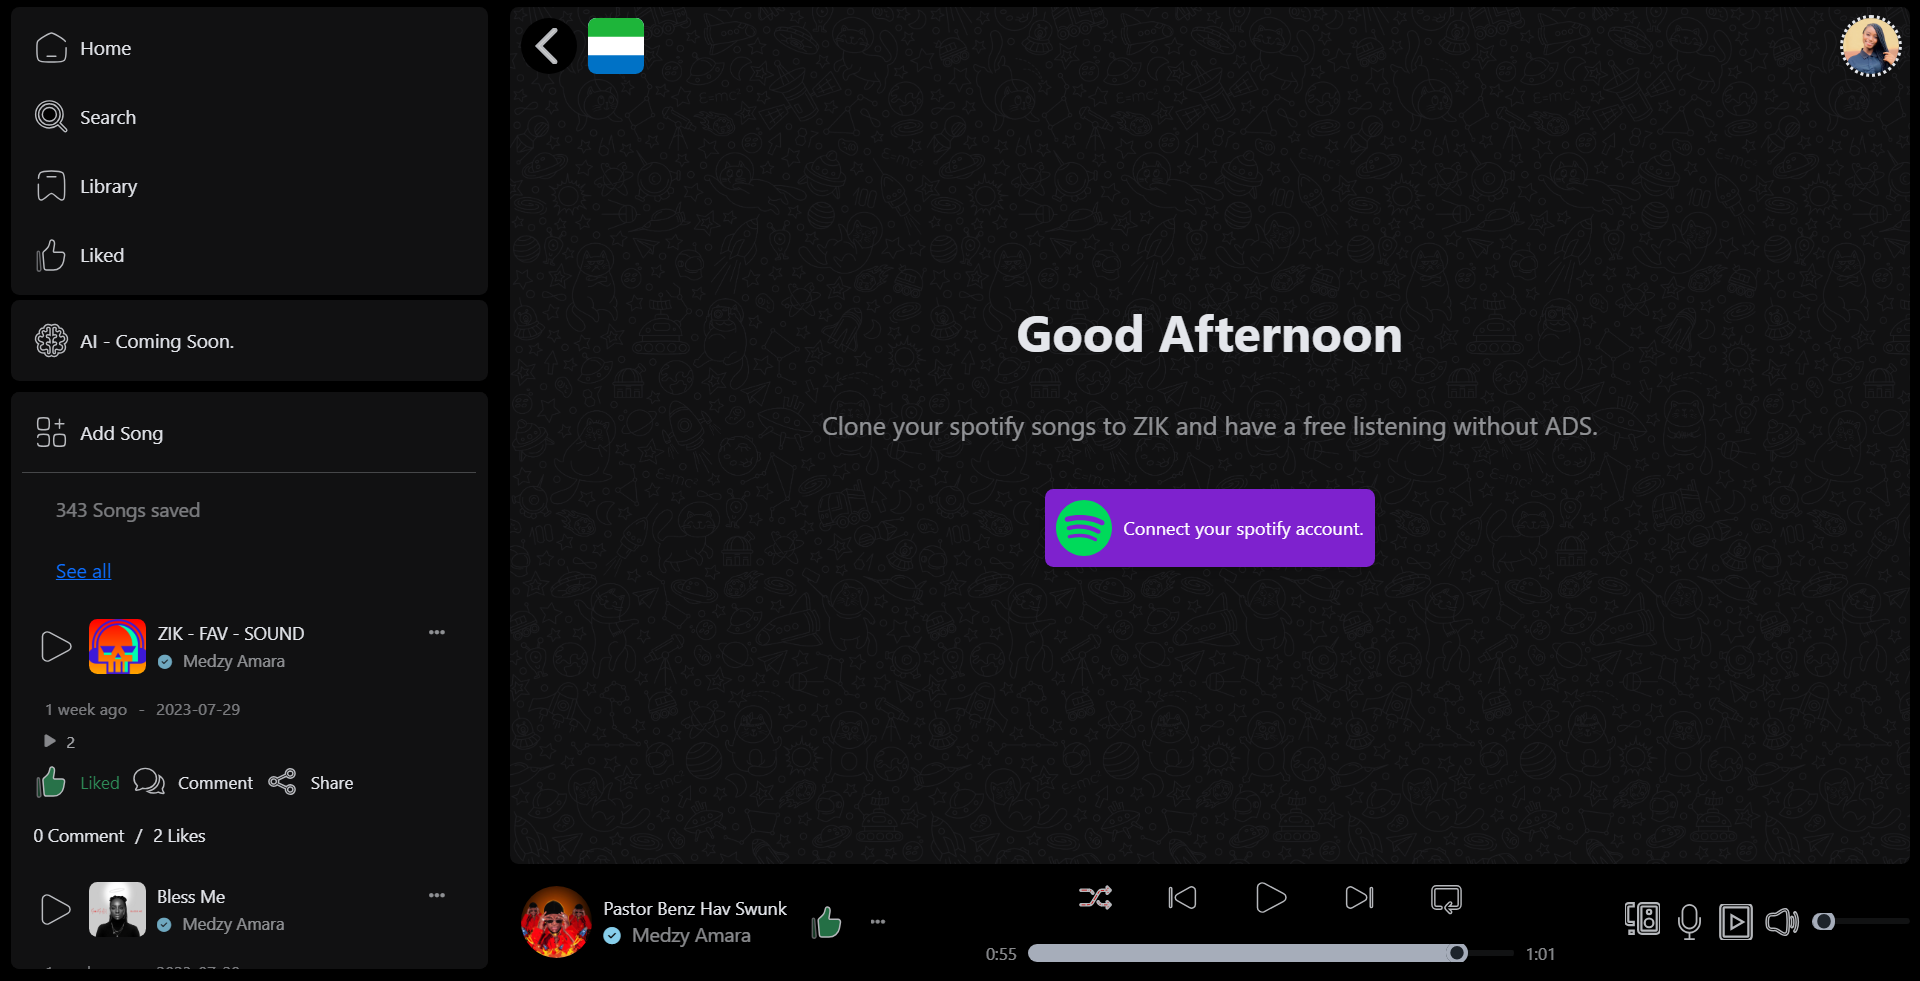Mute the speaker volume
This screenshot has height=981, width=1920.
(x=1782, y=921)
